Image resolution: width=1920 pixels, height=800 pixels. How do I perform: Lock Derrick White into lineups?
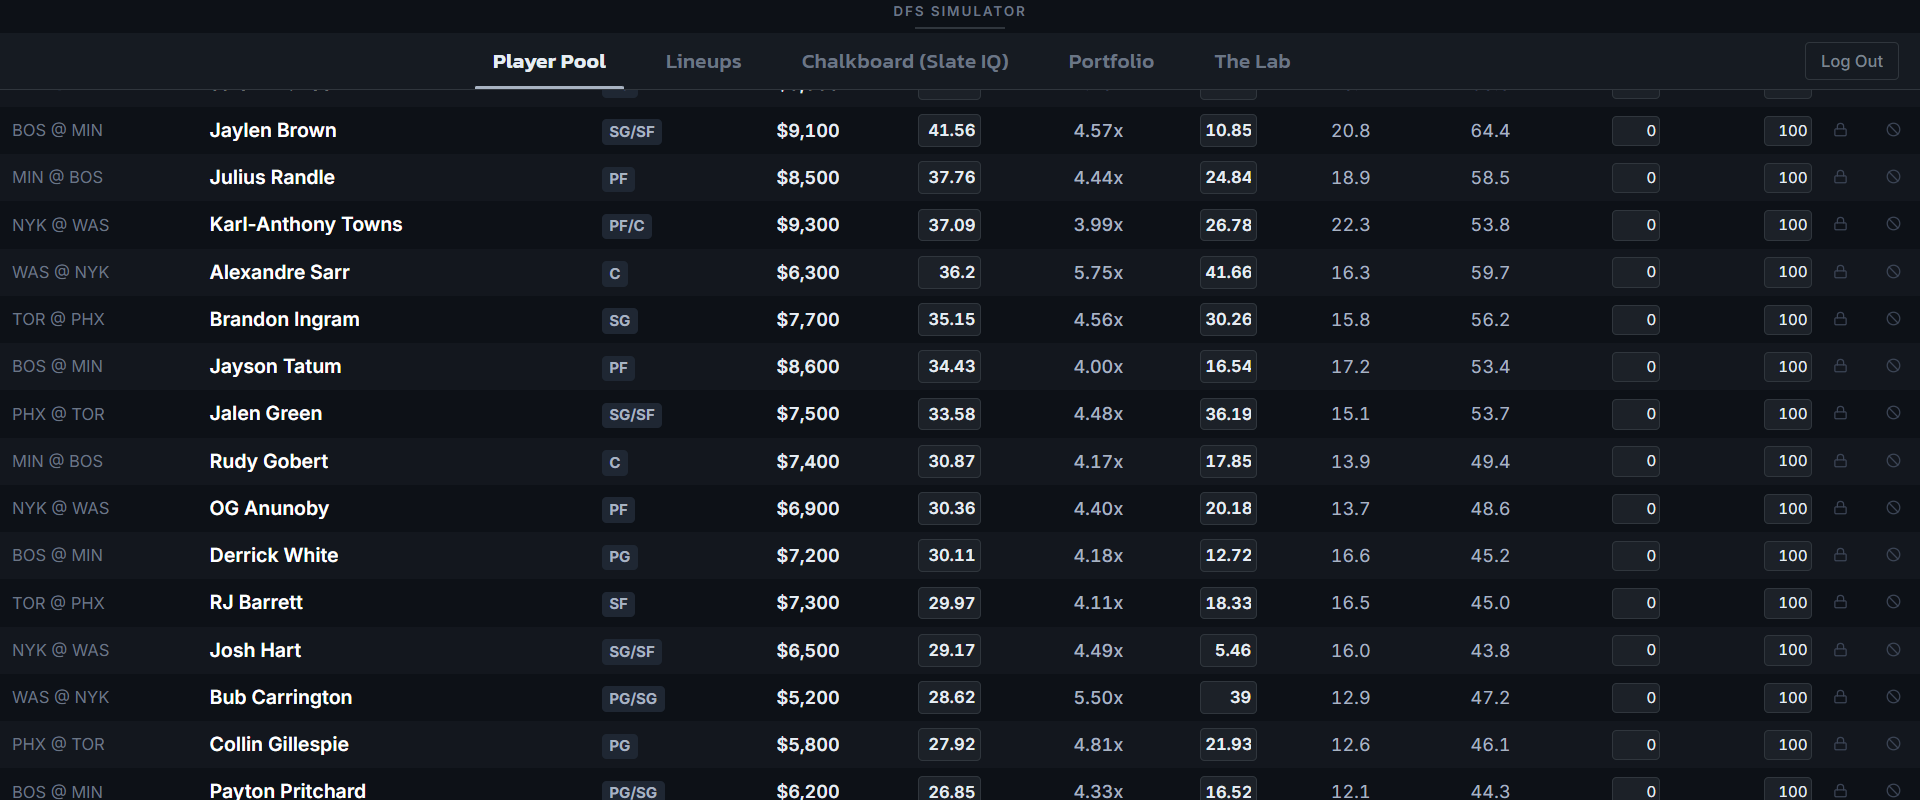[1841, 555]
